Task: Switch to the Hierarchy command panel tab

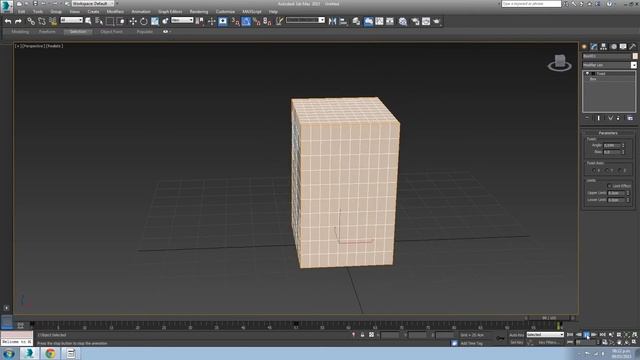Action: 603,47
